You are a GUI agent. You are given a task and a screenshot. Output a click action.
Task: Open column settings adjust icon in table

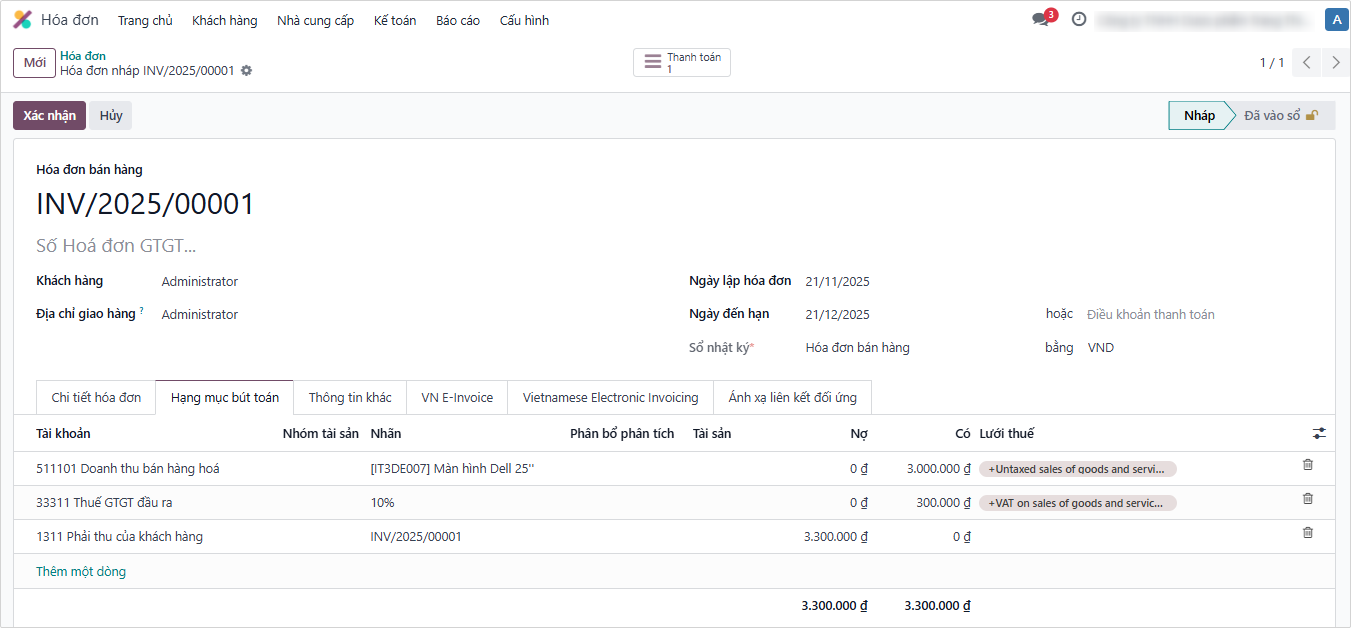(1319, 433)
